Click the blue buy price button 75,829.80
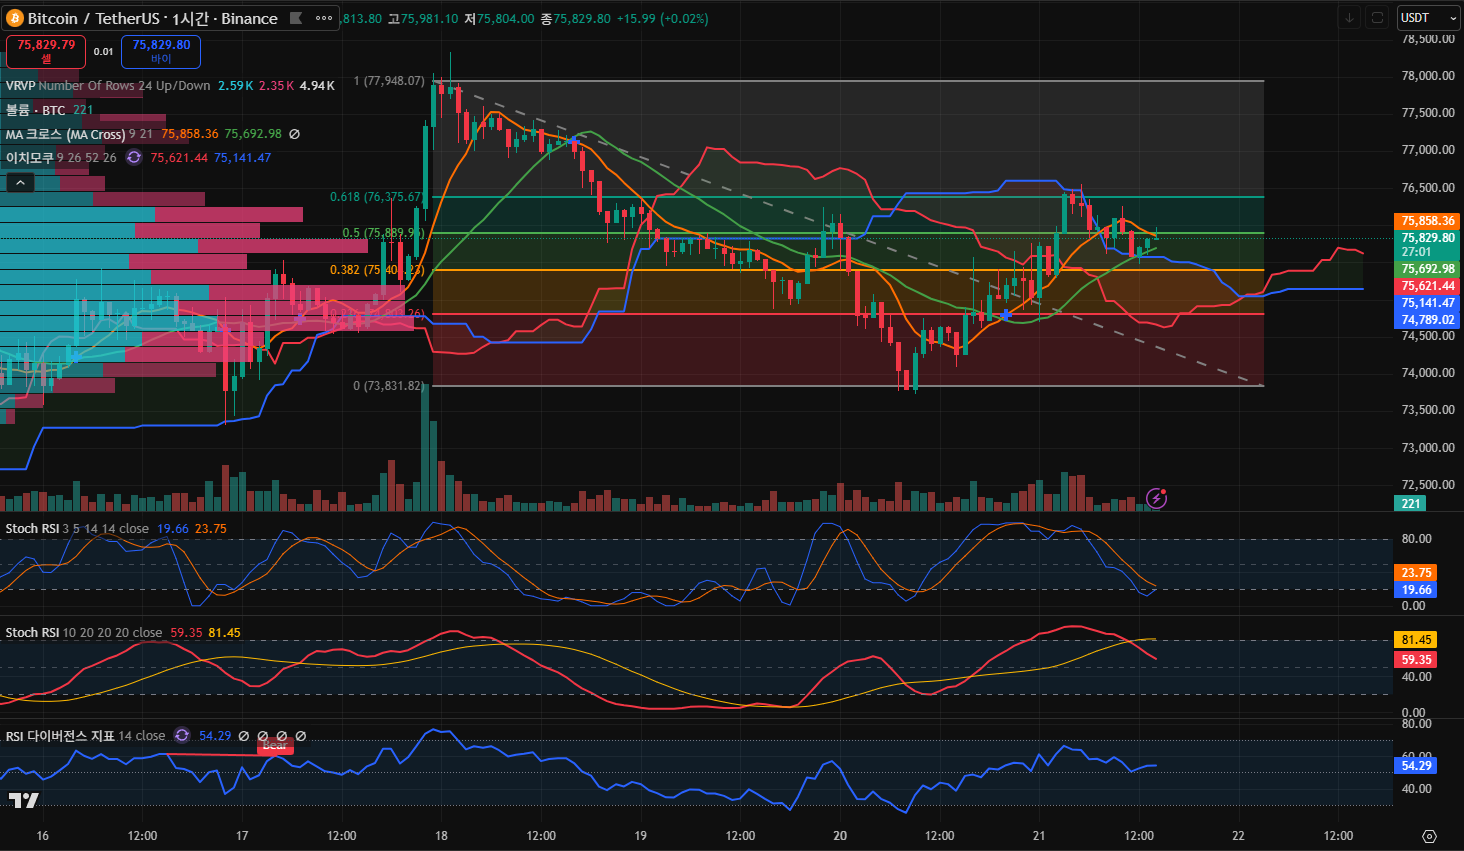The height and width of the screenshot is (851, 1464). click(x=161, y=51)
